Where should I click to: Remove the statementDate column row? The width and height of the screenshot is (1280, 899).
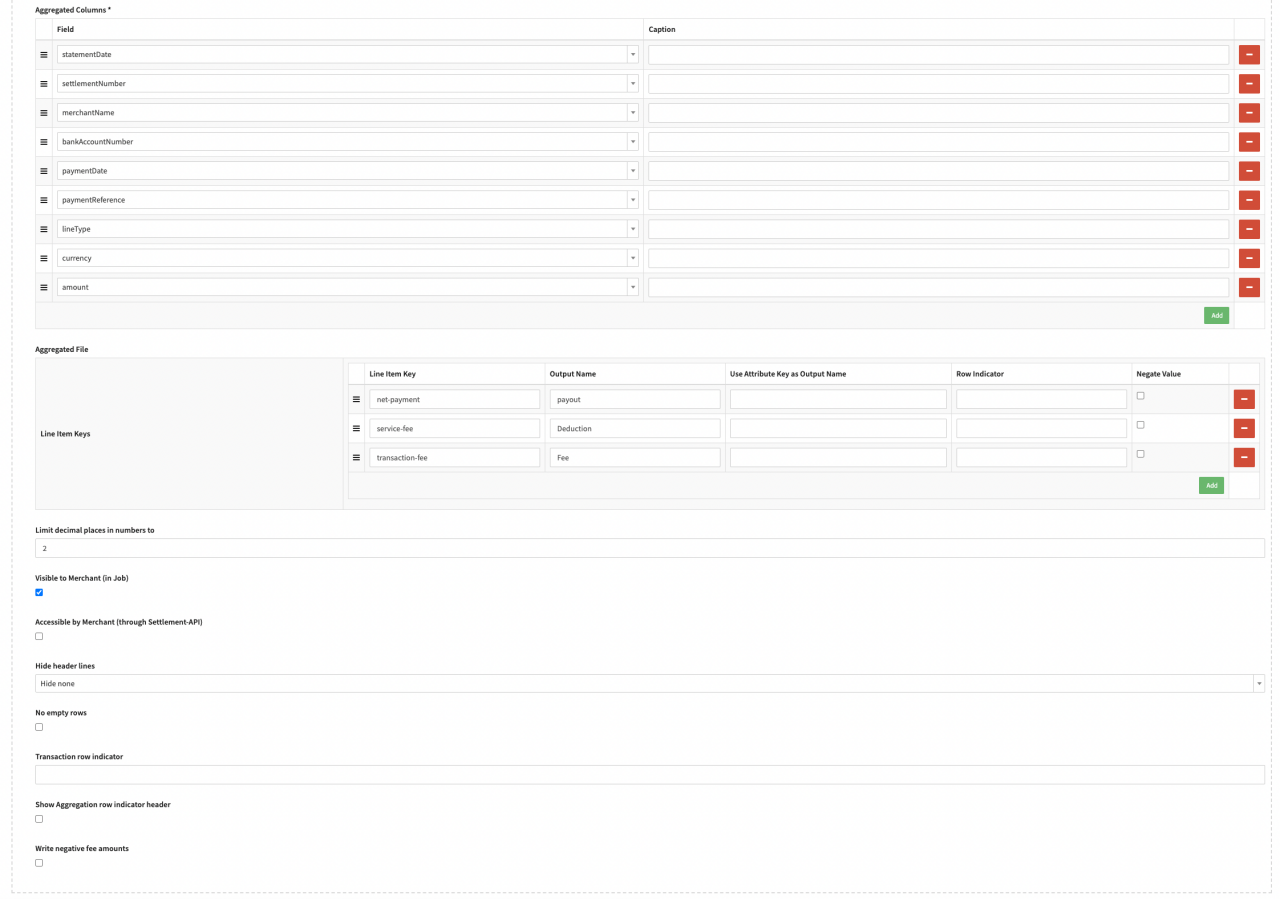point(1249,55)
